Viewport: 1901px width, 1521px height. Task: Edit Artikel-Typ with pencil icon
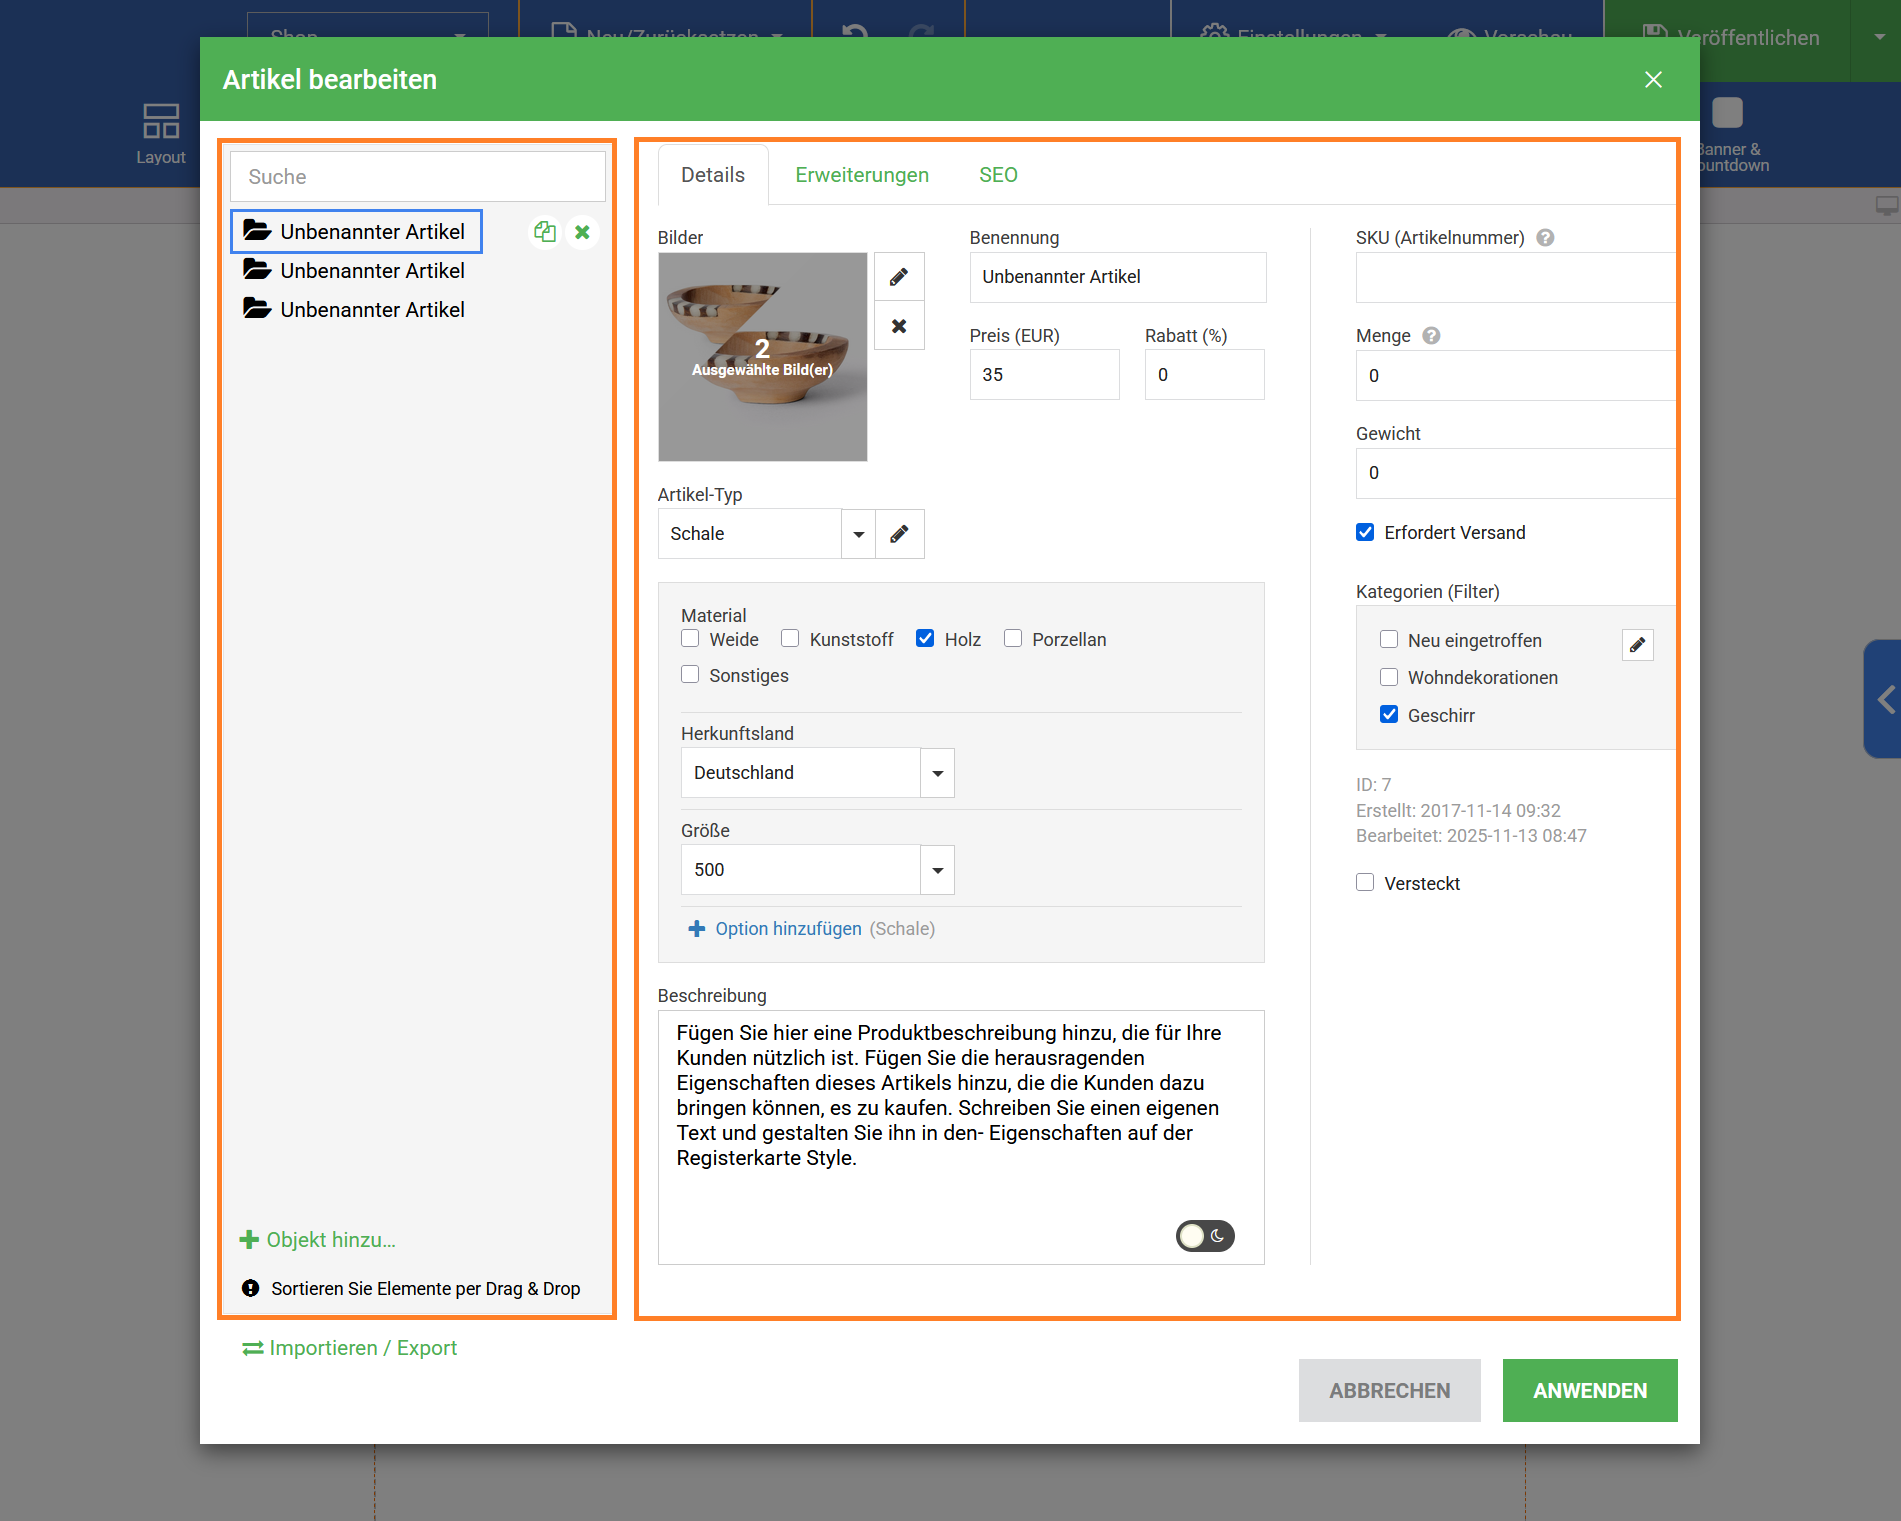899,534
